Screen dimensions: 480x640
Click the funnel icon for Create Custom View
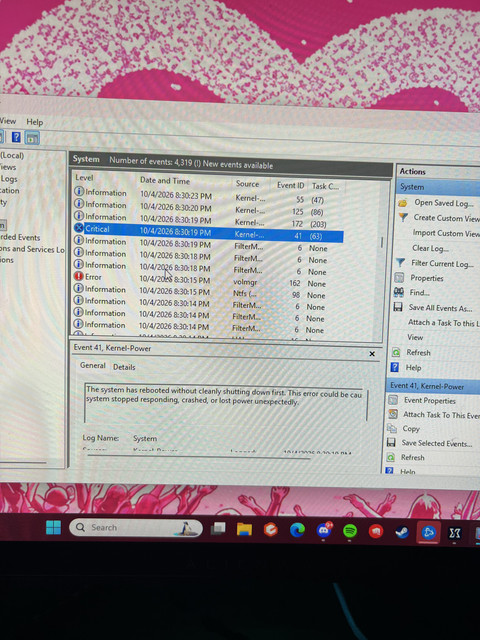pyautogui.click(x=403, y=217)
